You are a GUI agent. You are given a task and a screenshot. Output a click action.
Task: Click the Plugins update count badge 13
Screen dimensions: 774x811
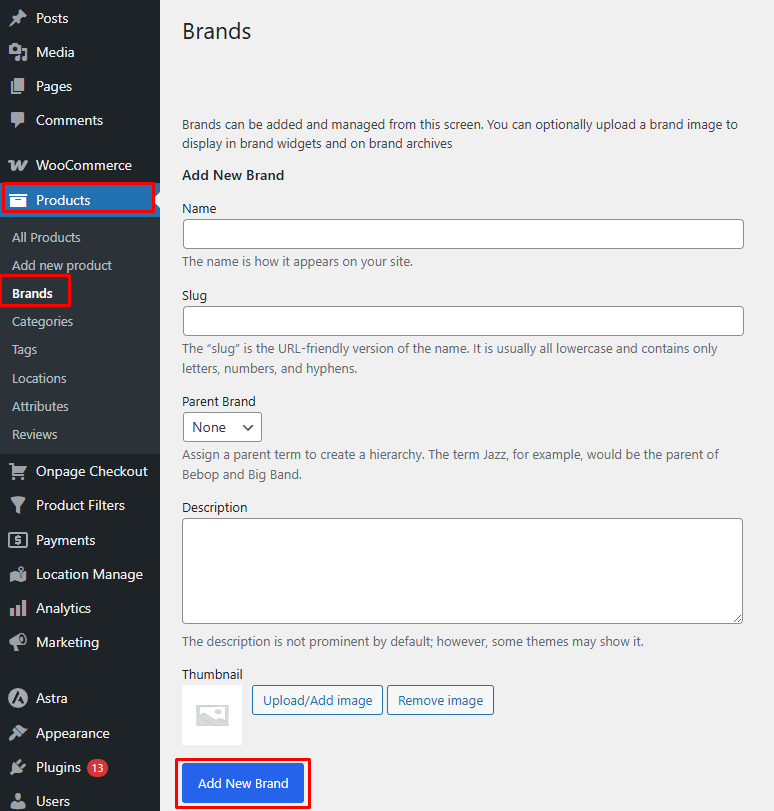point(97,768)
